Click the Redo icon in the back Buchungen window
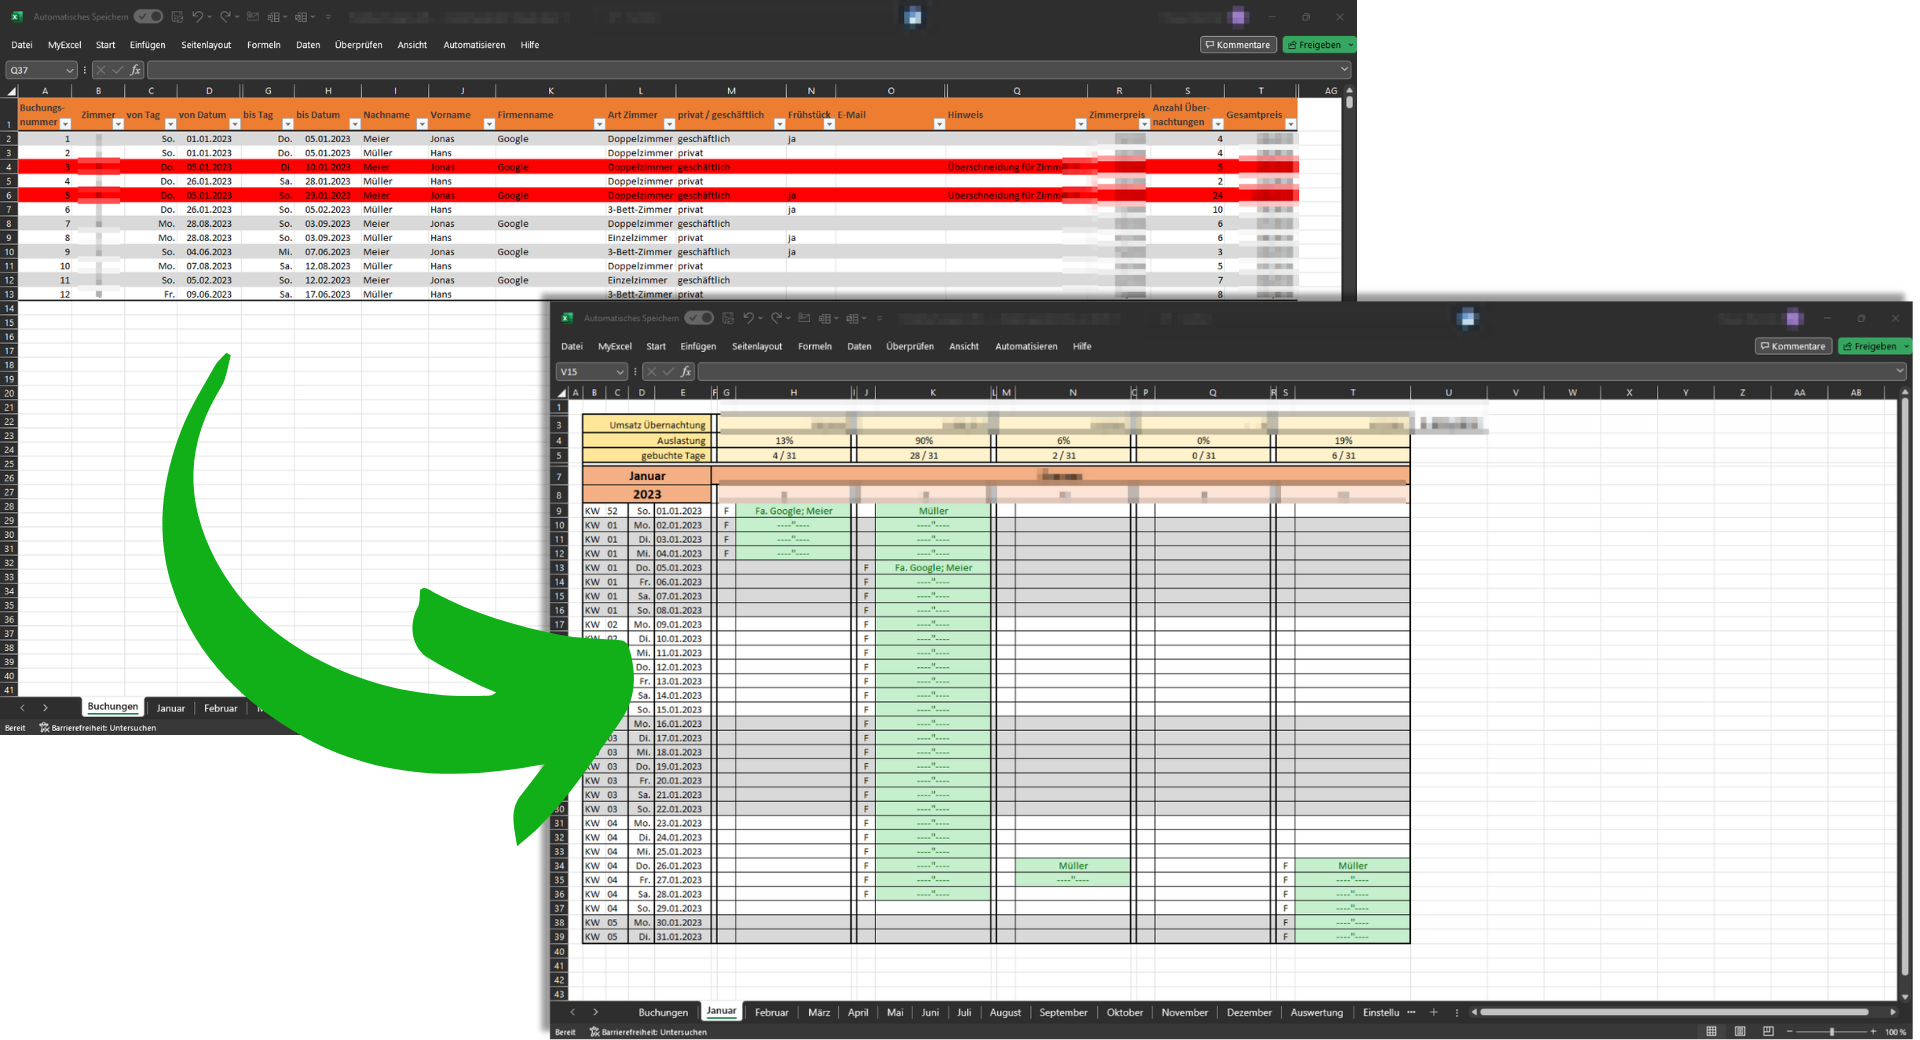This screenshot has height=1040, width=1920. (x=225, y=17)
